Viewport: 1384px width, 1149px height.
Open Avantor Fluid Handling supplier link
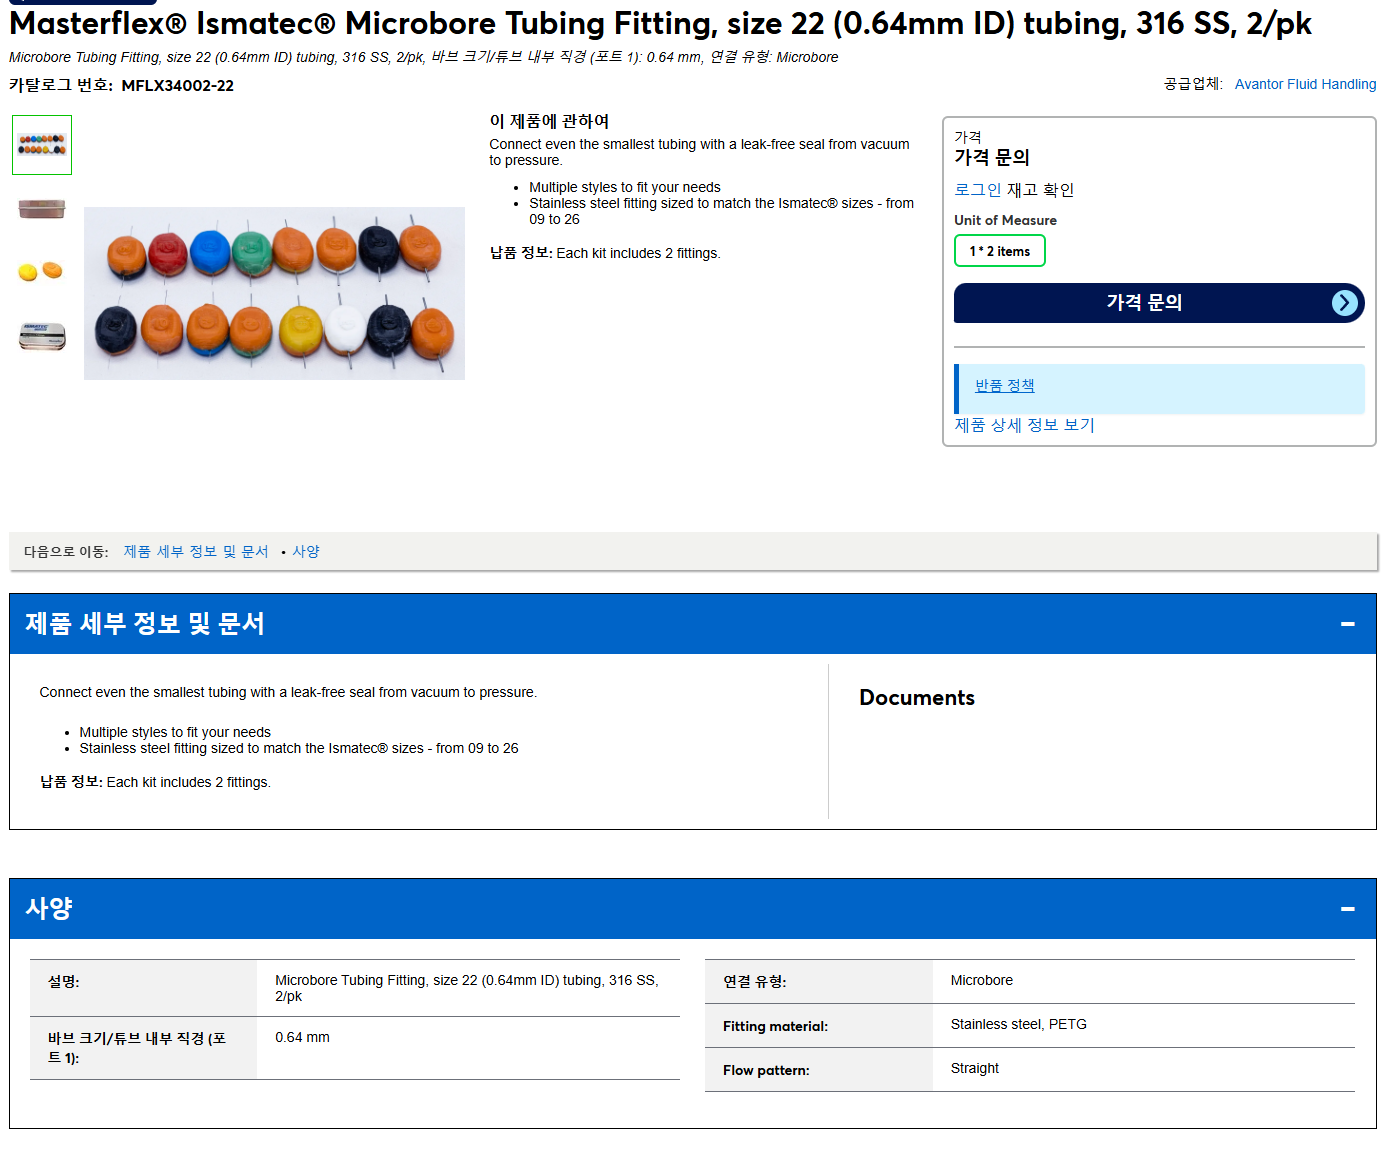(x=1305, y=84)
